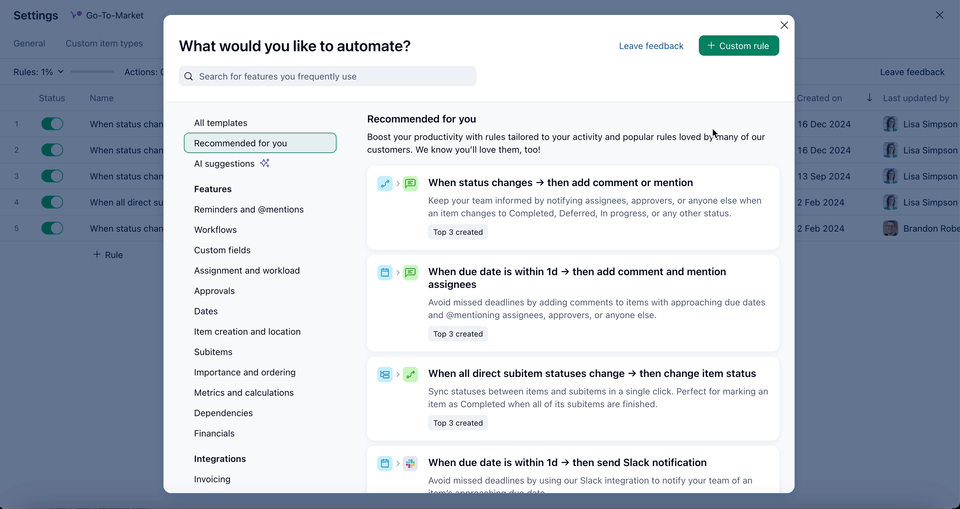This screenshot has height=509, width=960.
Task: Open the Dependencies template category
Action: point(223,413)
